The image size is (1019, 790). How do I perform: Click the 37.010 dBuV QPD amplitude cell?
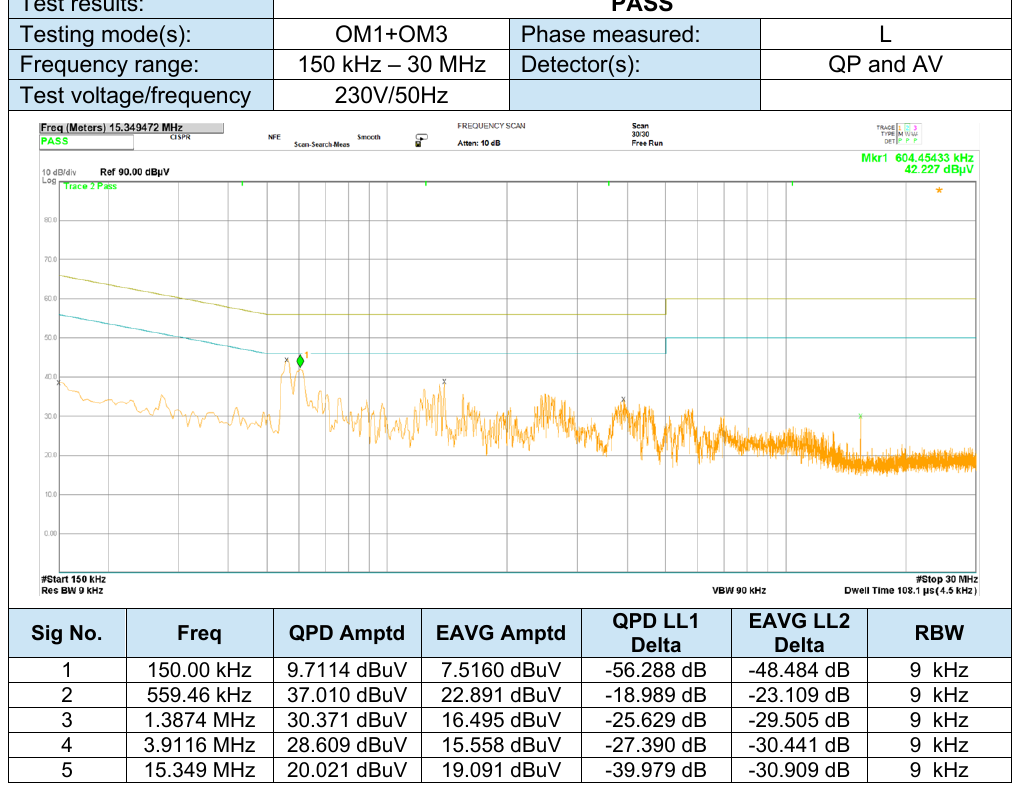[347, 695]
